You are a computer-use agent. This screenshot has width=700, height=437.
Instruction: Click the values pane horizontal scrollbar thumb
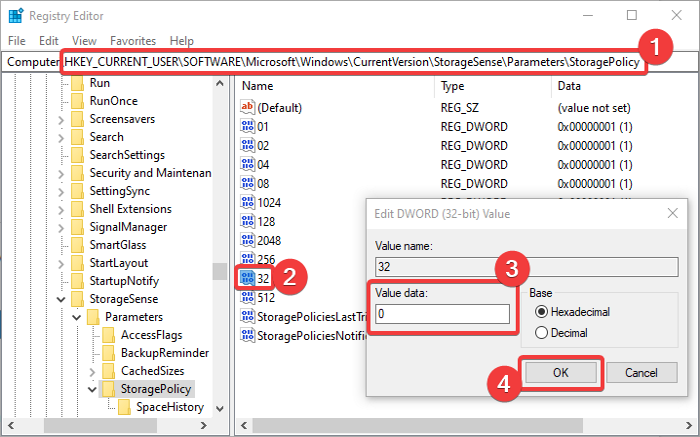click(417, 425)
